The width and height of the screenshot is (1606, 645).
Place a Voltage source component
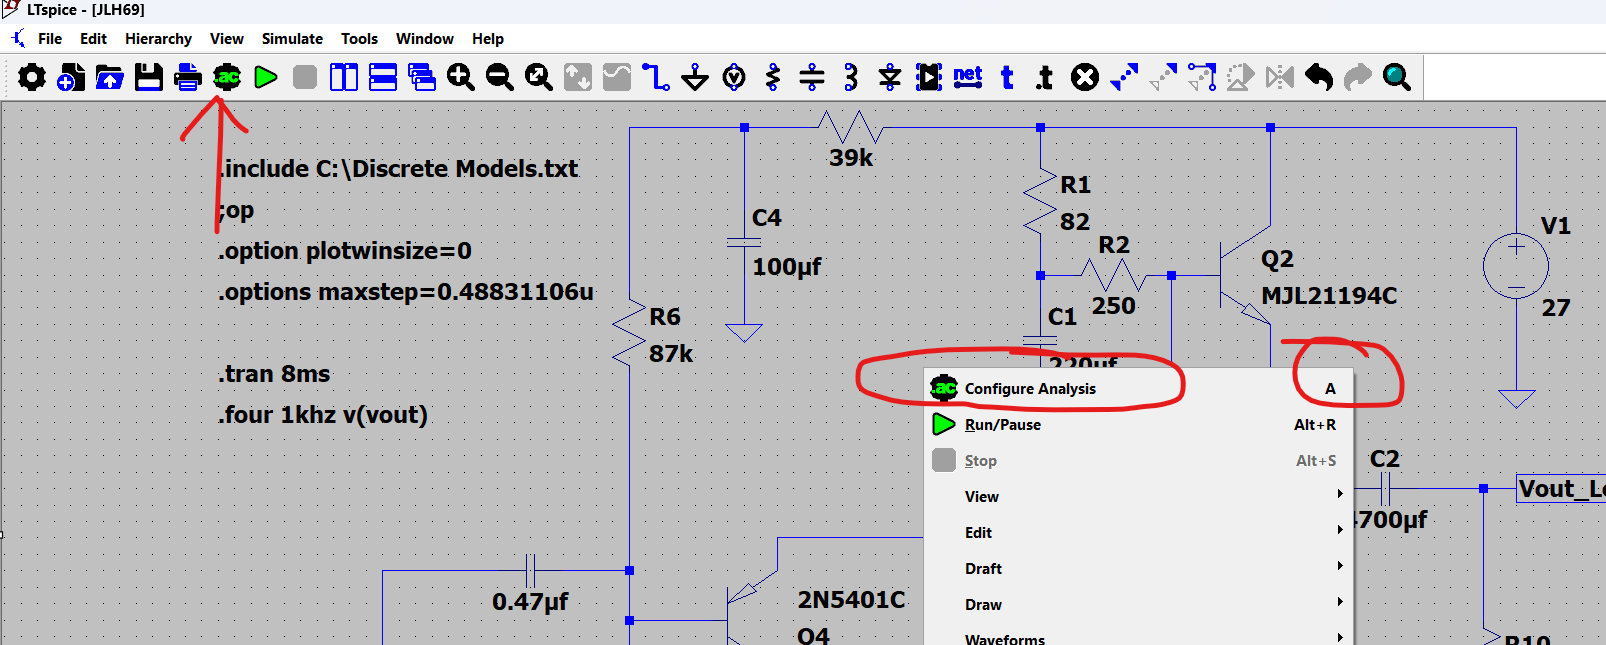(734, 77)
